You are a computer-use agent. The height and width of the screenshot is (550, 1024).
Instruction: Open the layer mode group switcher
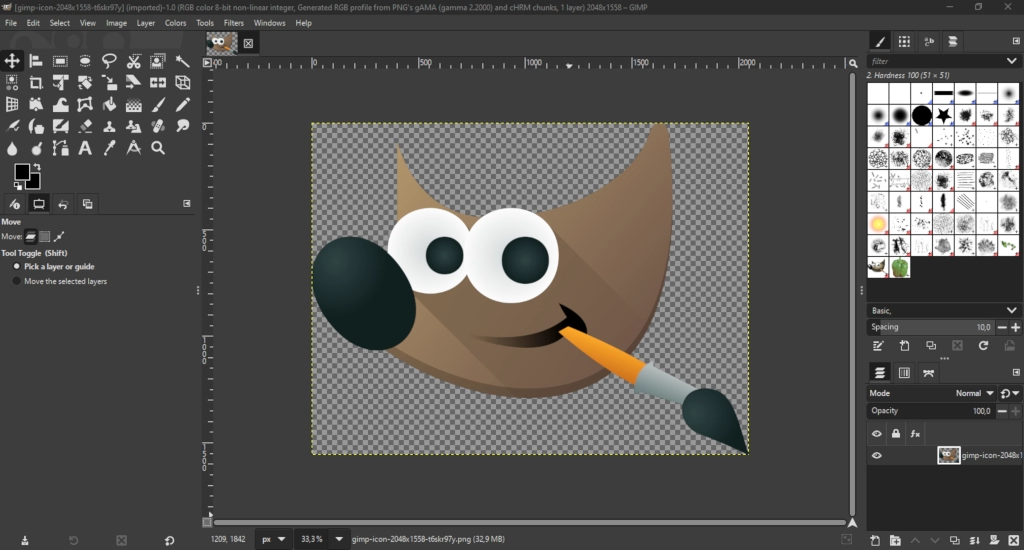tap(1010, 393)
